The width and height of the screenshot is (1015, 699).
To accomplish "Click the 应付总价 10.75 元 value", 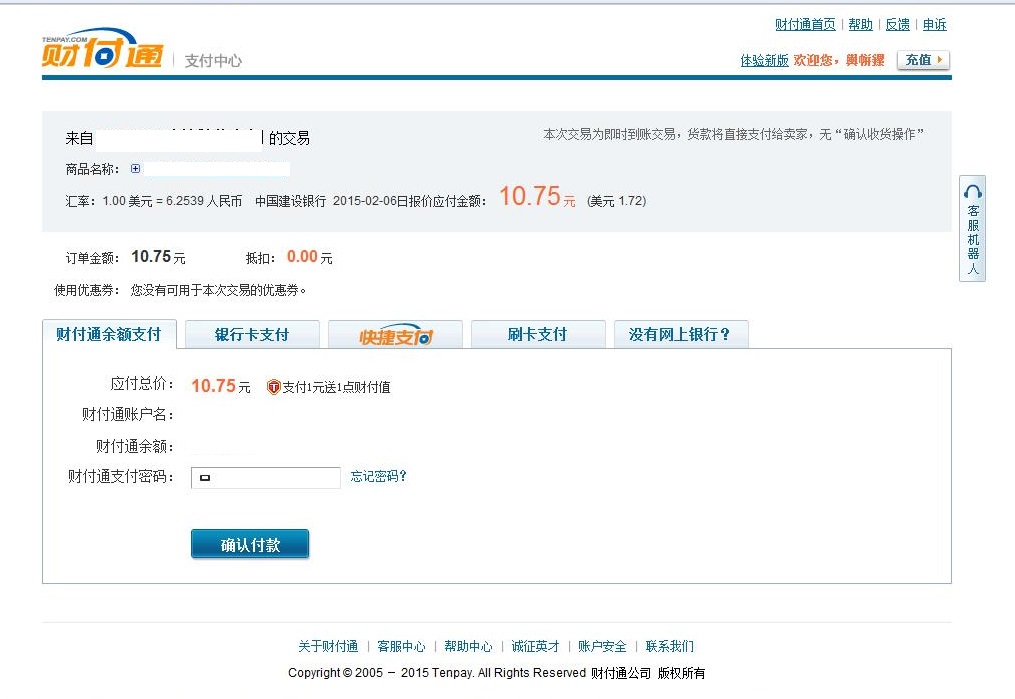I will coord(221,386).
